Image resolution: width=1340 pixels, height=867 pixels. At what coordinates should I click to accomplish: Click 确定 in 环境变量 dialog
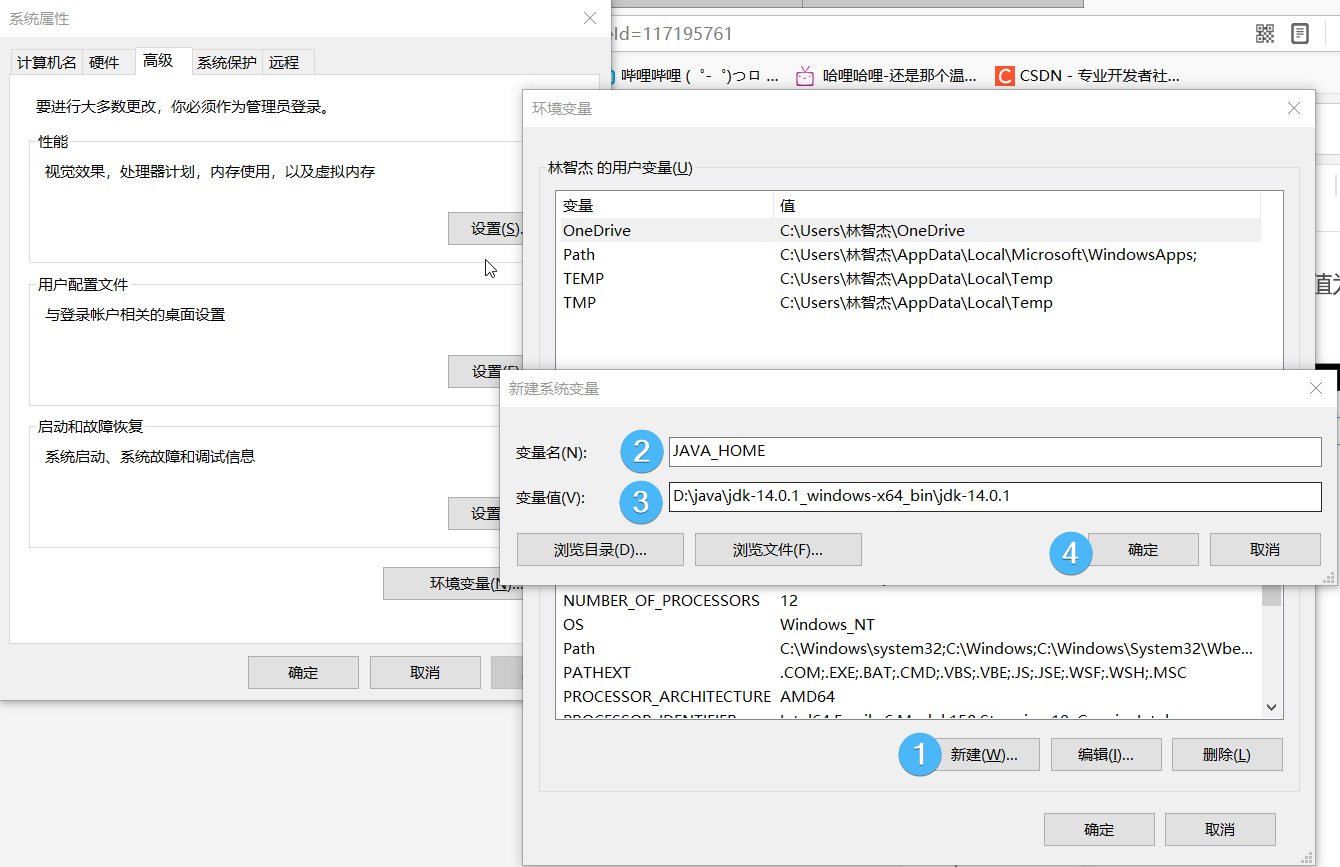pos(1099,829)
